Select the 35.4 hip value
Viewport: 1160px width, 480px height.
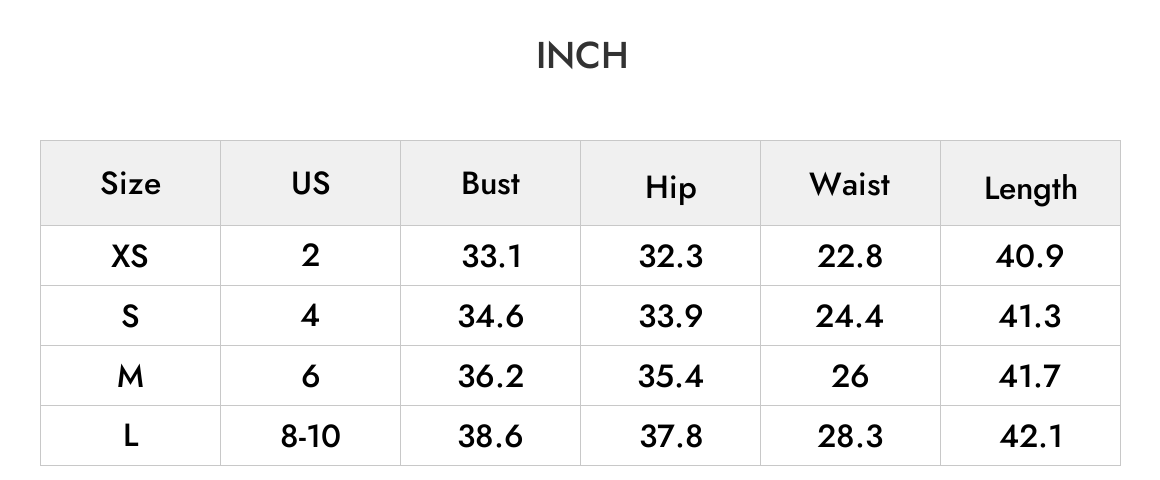click(671, 376)
